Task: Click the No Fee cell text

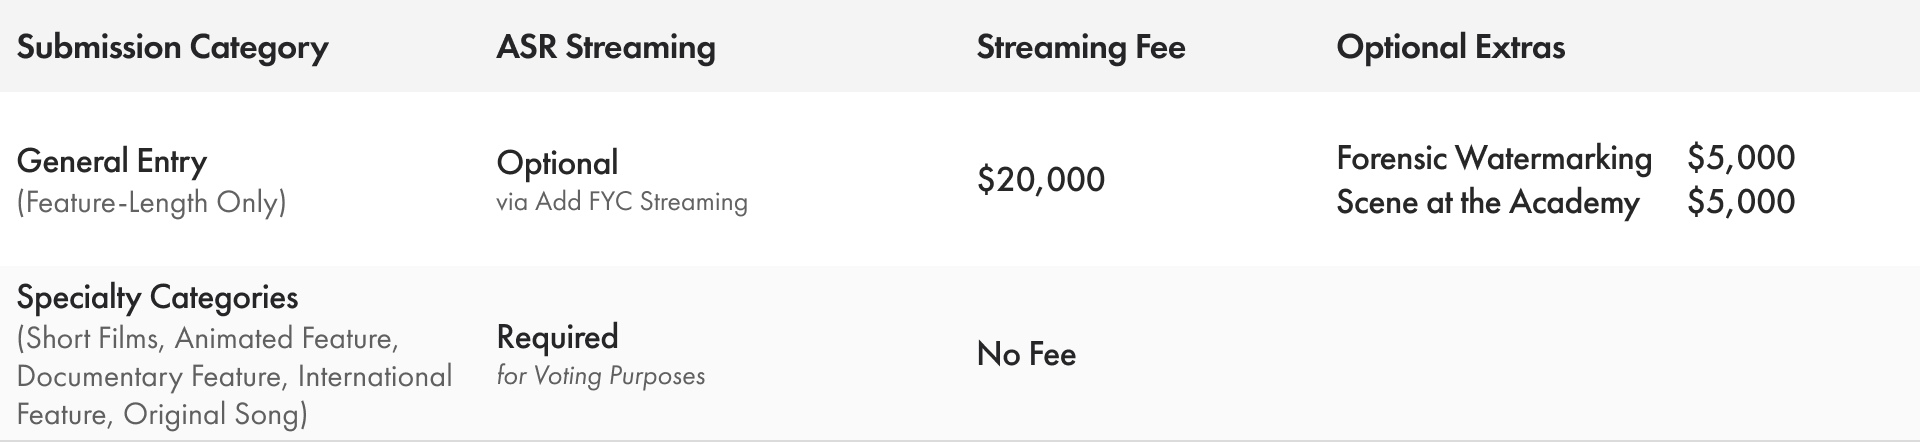Action: [x=1026, y=354]
